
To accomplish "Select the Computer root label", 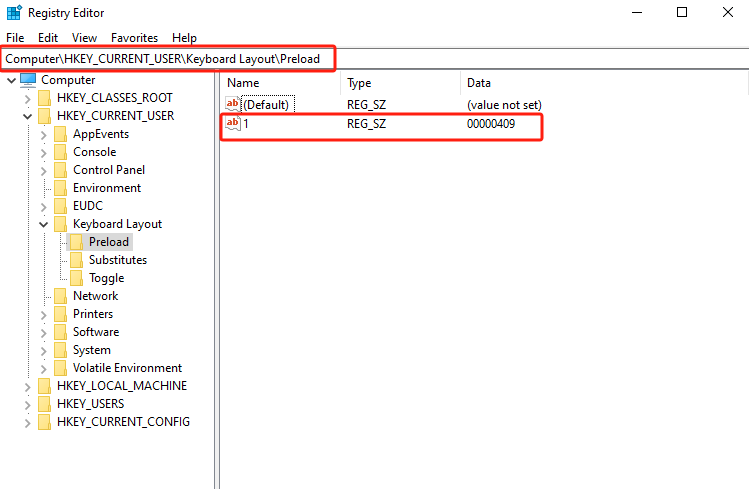I will click(x=68, y=80).
